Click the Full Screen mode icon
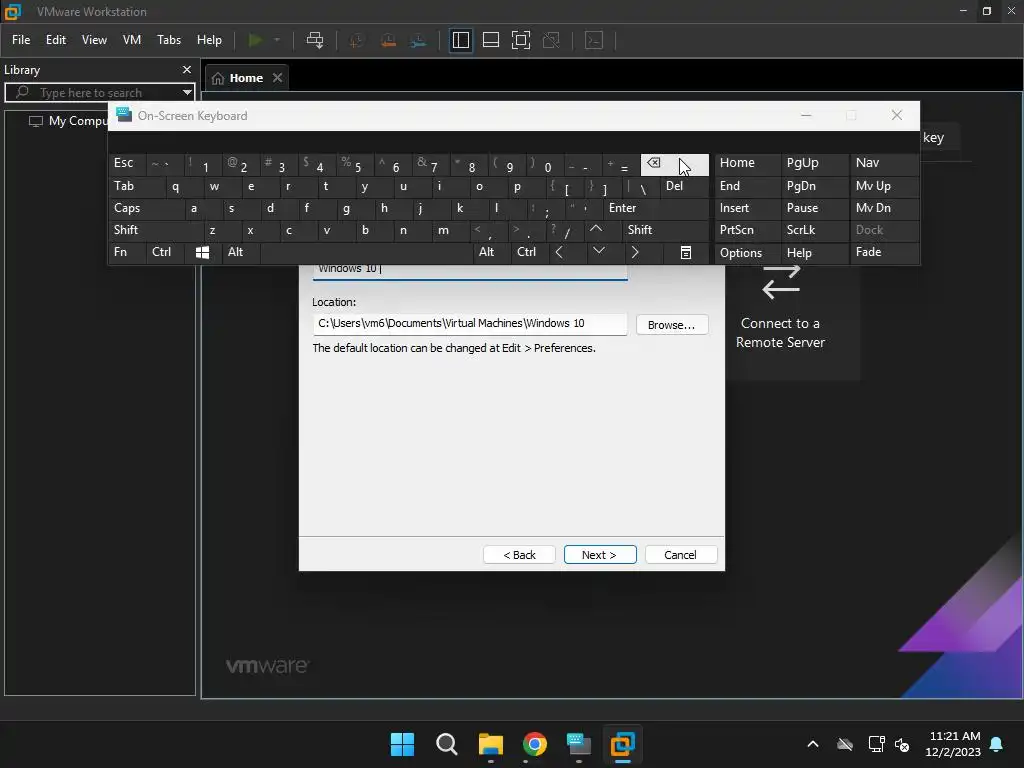The image size is (1024, 768). pyautogui.click(x=520, y=40)
